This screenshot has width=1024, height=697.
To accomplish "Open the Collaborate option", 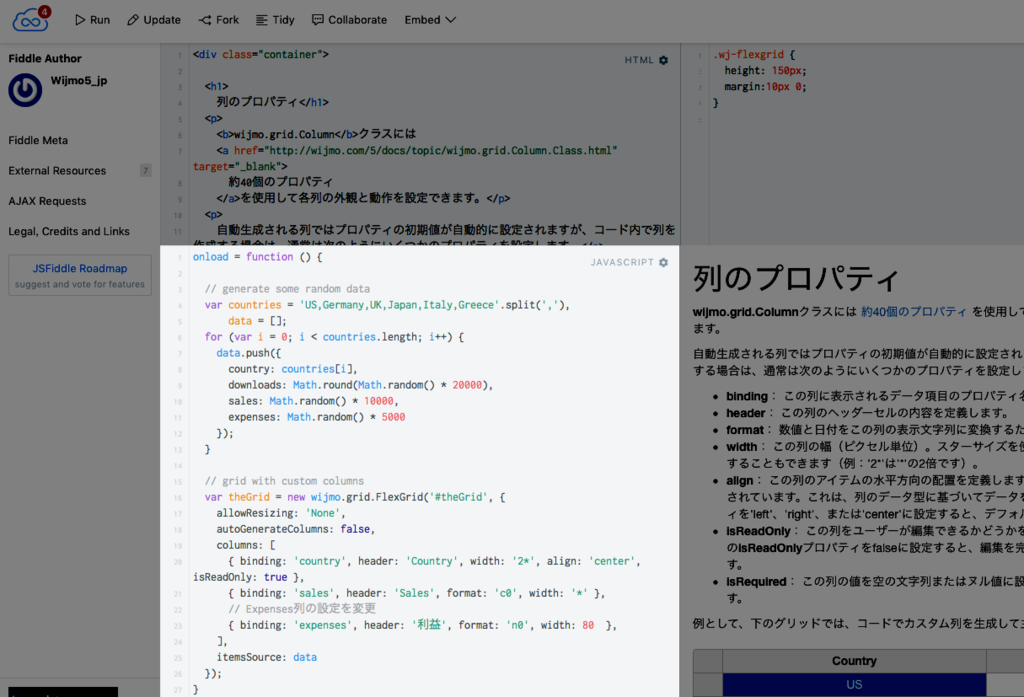I will tap(349, 20).
